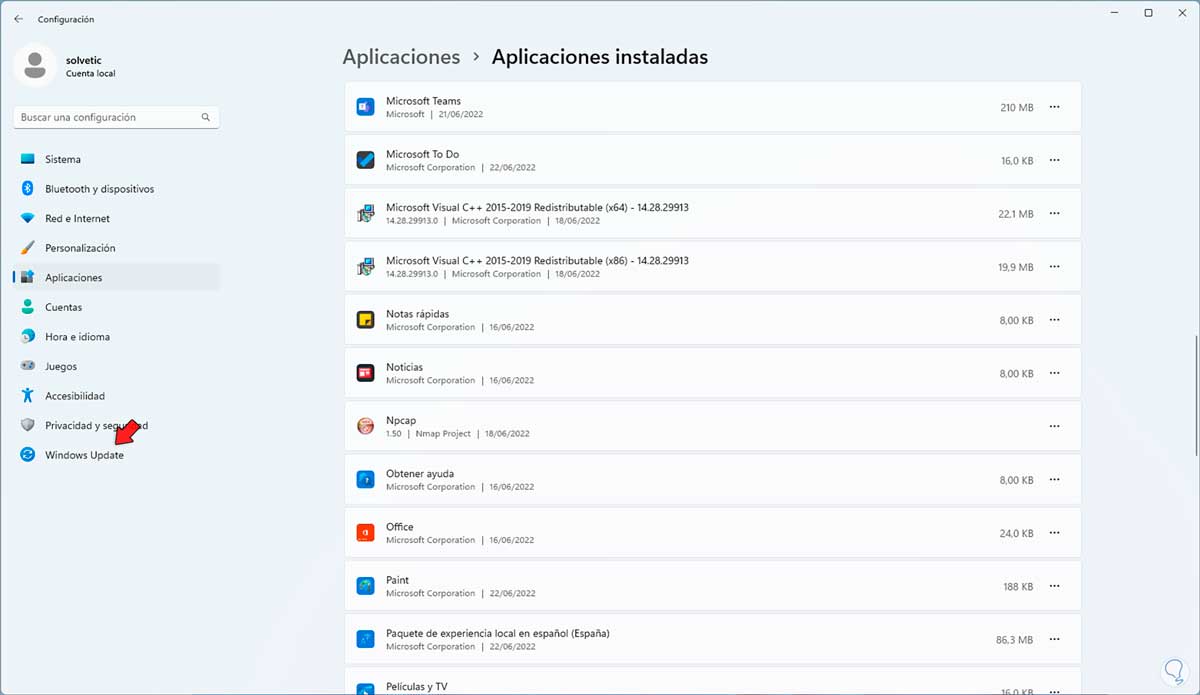Click the solvetic account profile picture
Image resolution: width=1200 pixels, height=695 pixels.
tap(35, 66)
